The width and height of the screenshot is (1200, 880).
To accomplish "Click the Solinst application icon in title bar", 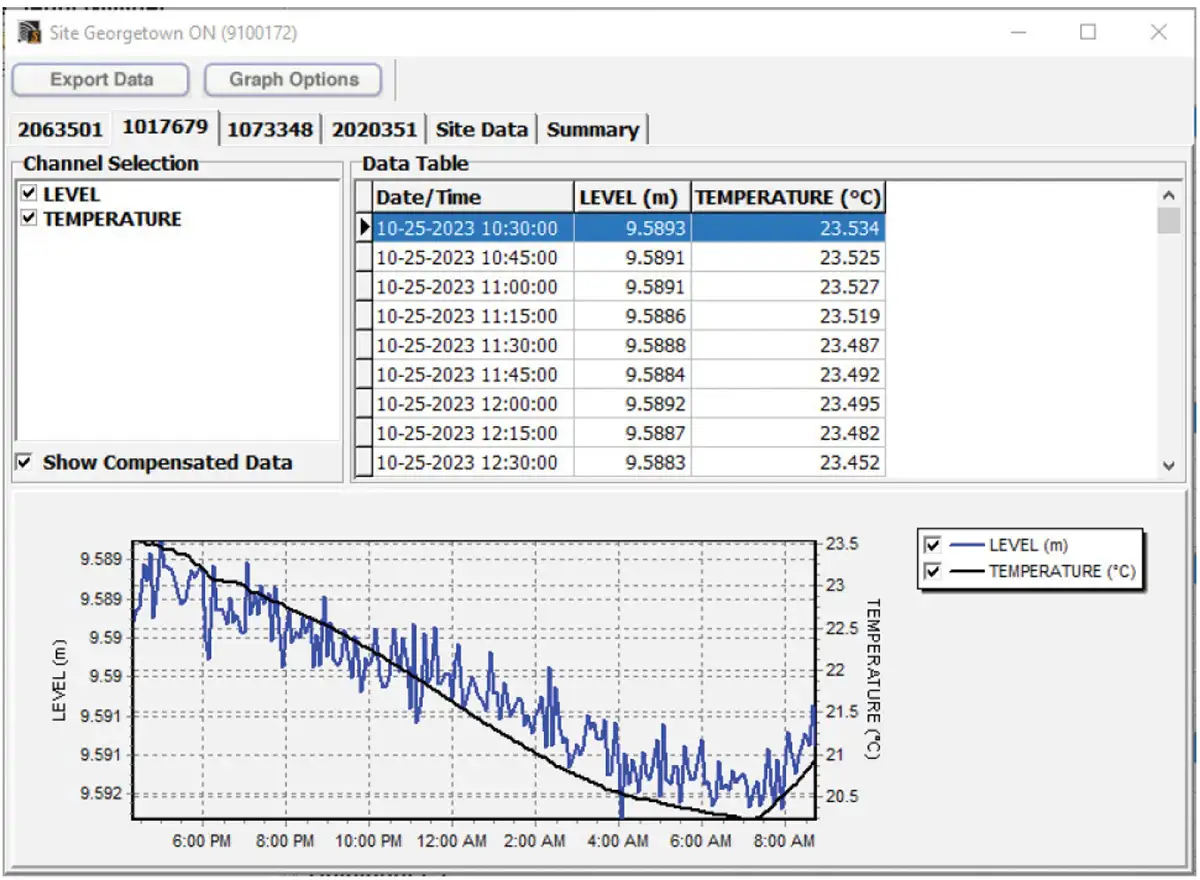I will point(28,33).
